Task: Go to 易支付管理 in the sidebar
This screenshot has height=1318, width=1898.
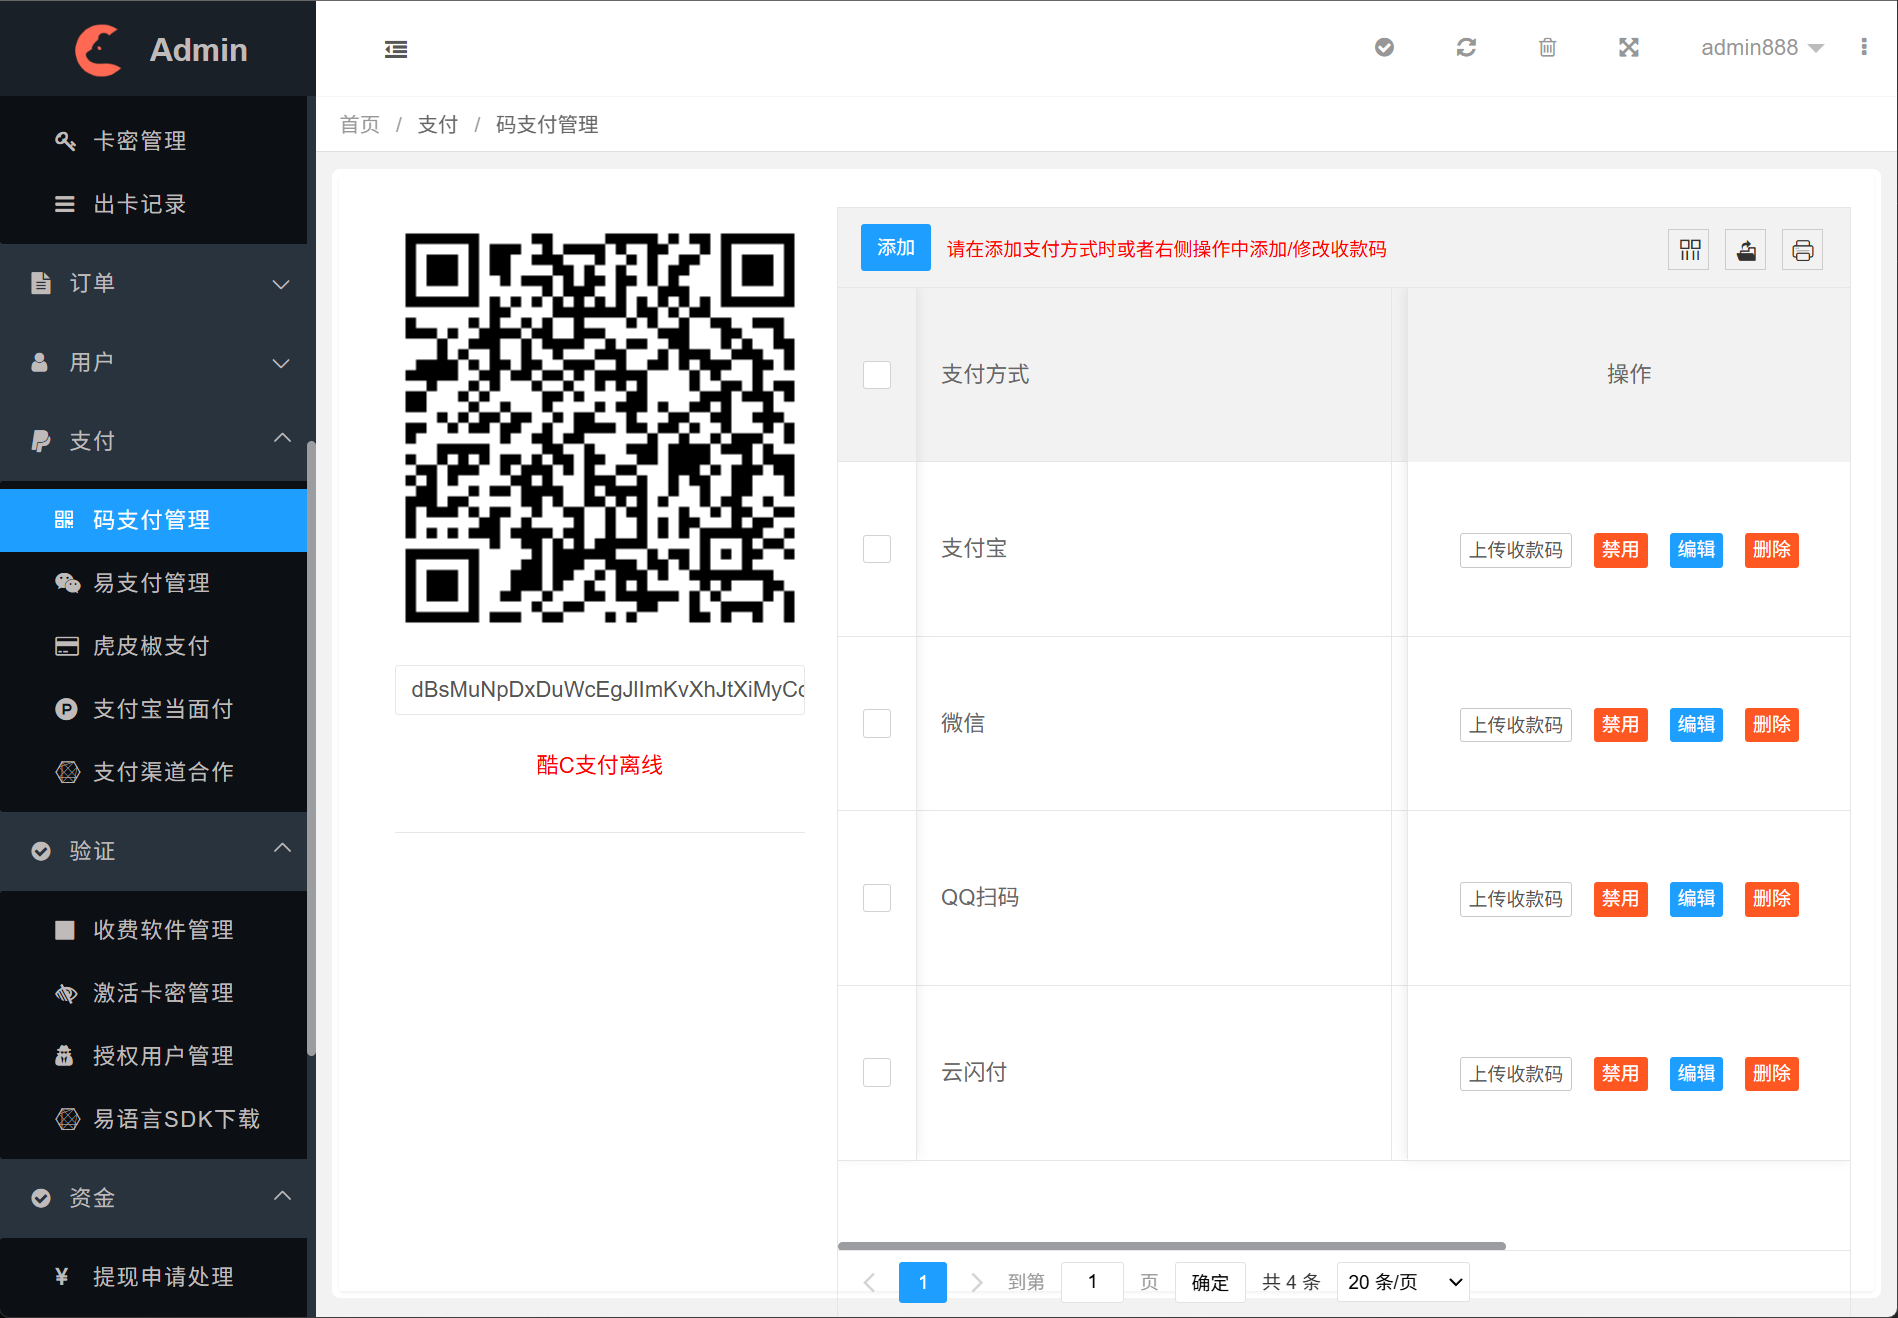Action: click(x=155, y=583)
